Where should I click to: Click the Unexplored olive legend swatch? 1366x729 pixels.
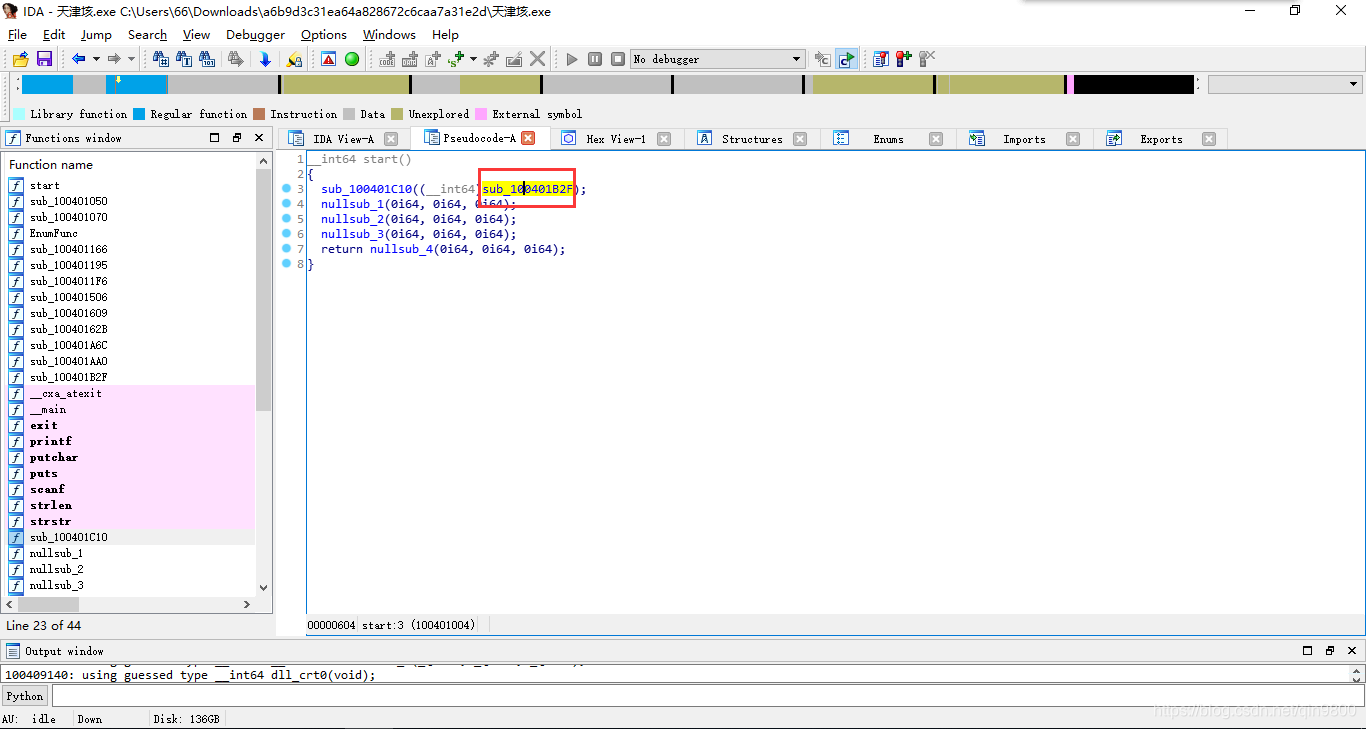(397, 114)
